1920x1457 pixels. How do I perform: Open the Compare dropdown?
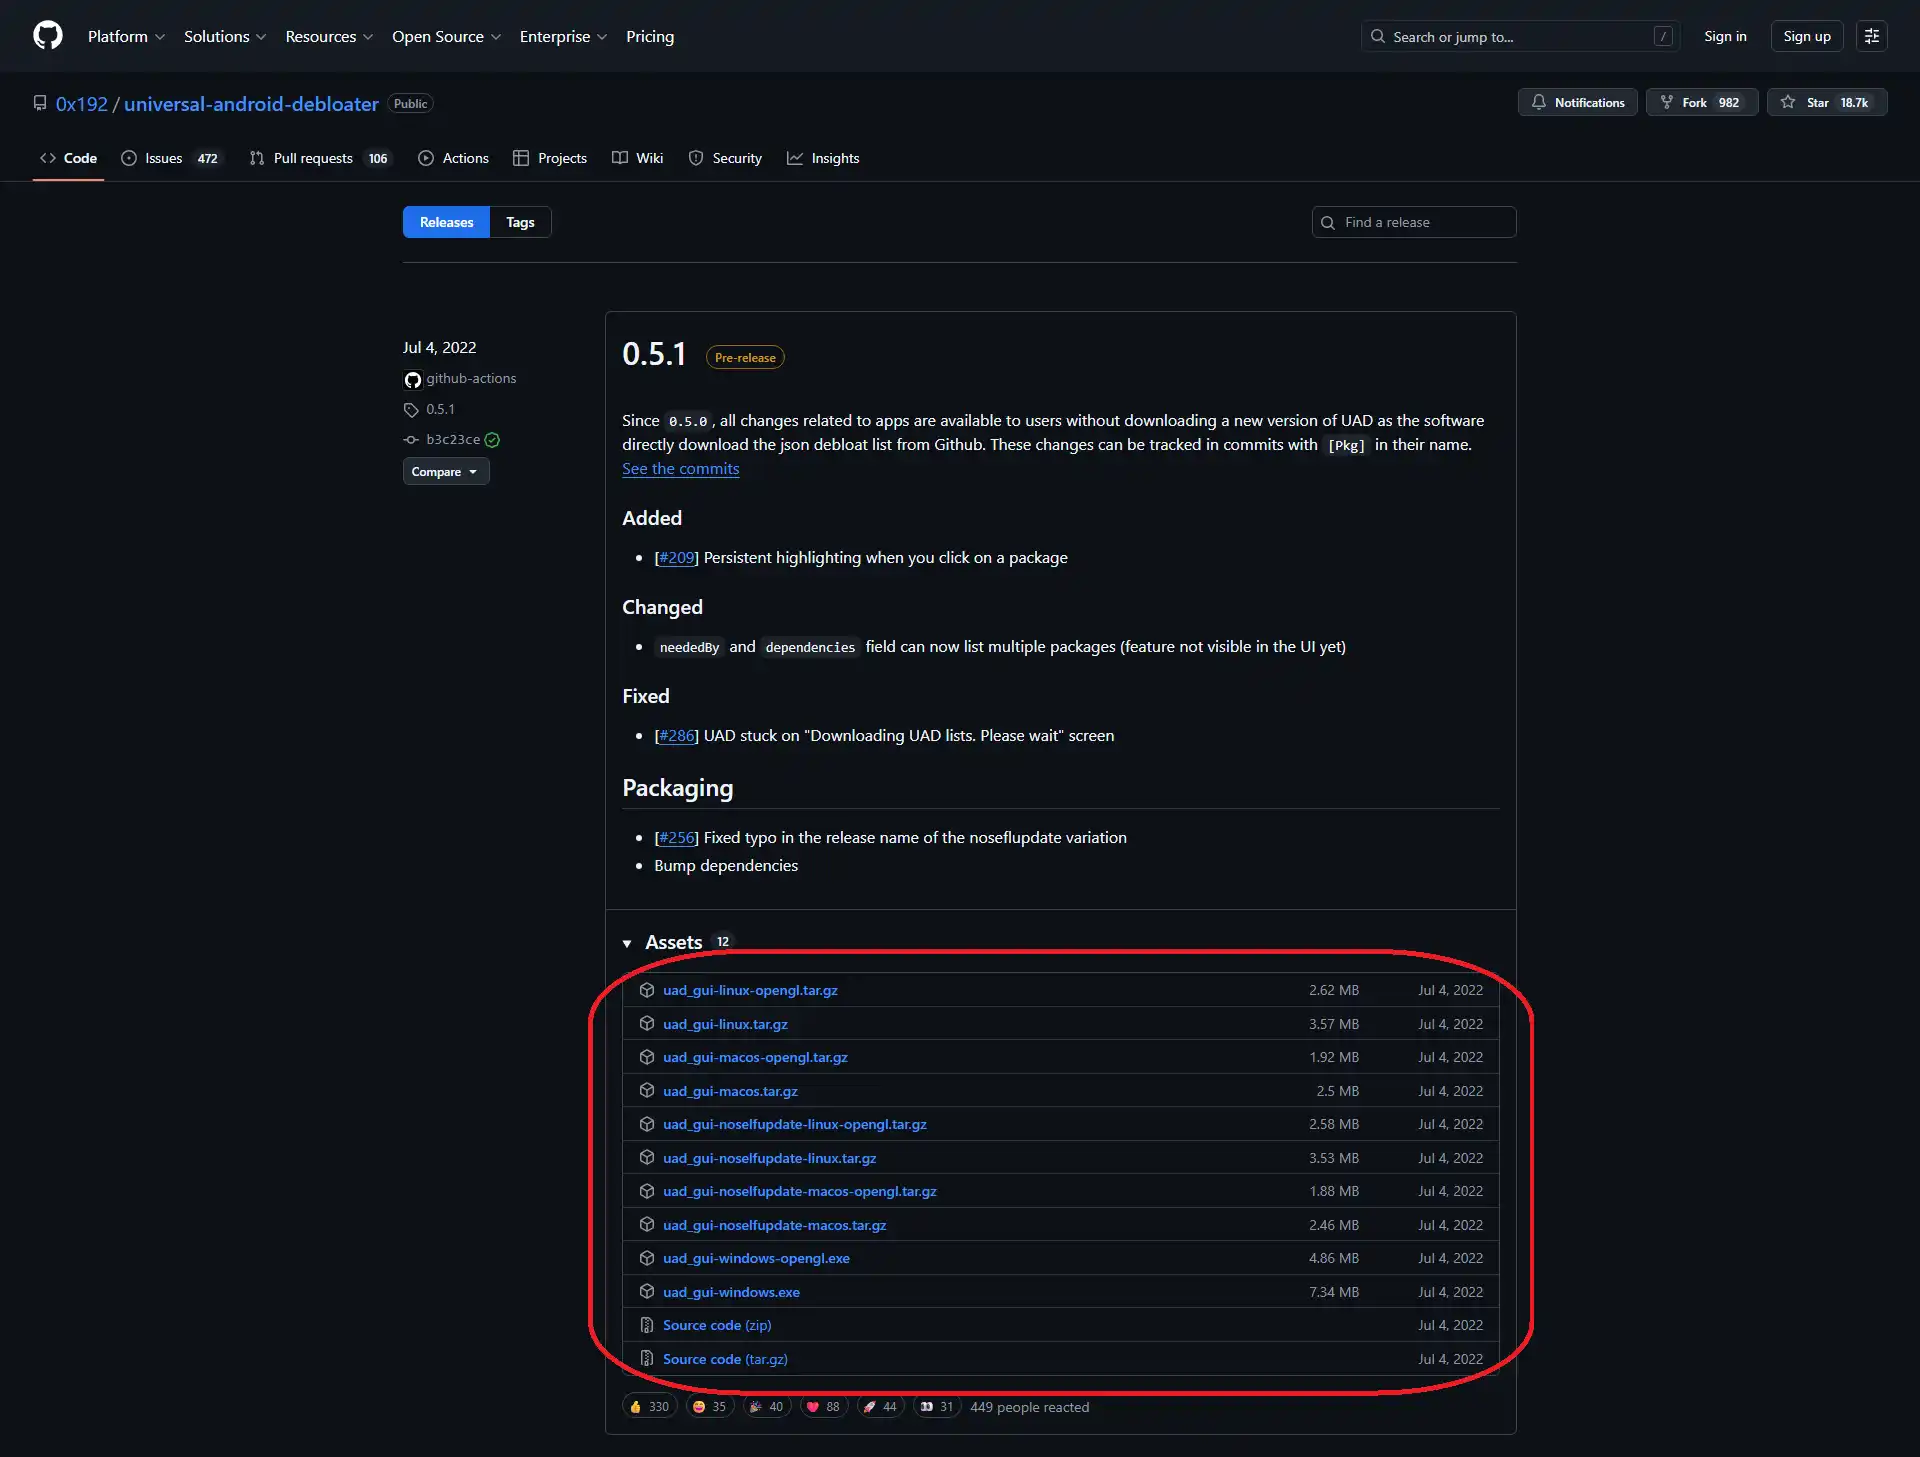point(445,472)
